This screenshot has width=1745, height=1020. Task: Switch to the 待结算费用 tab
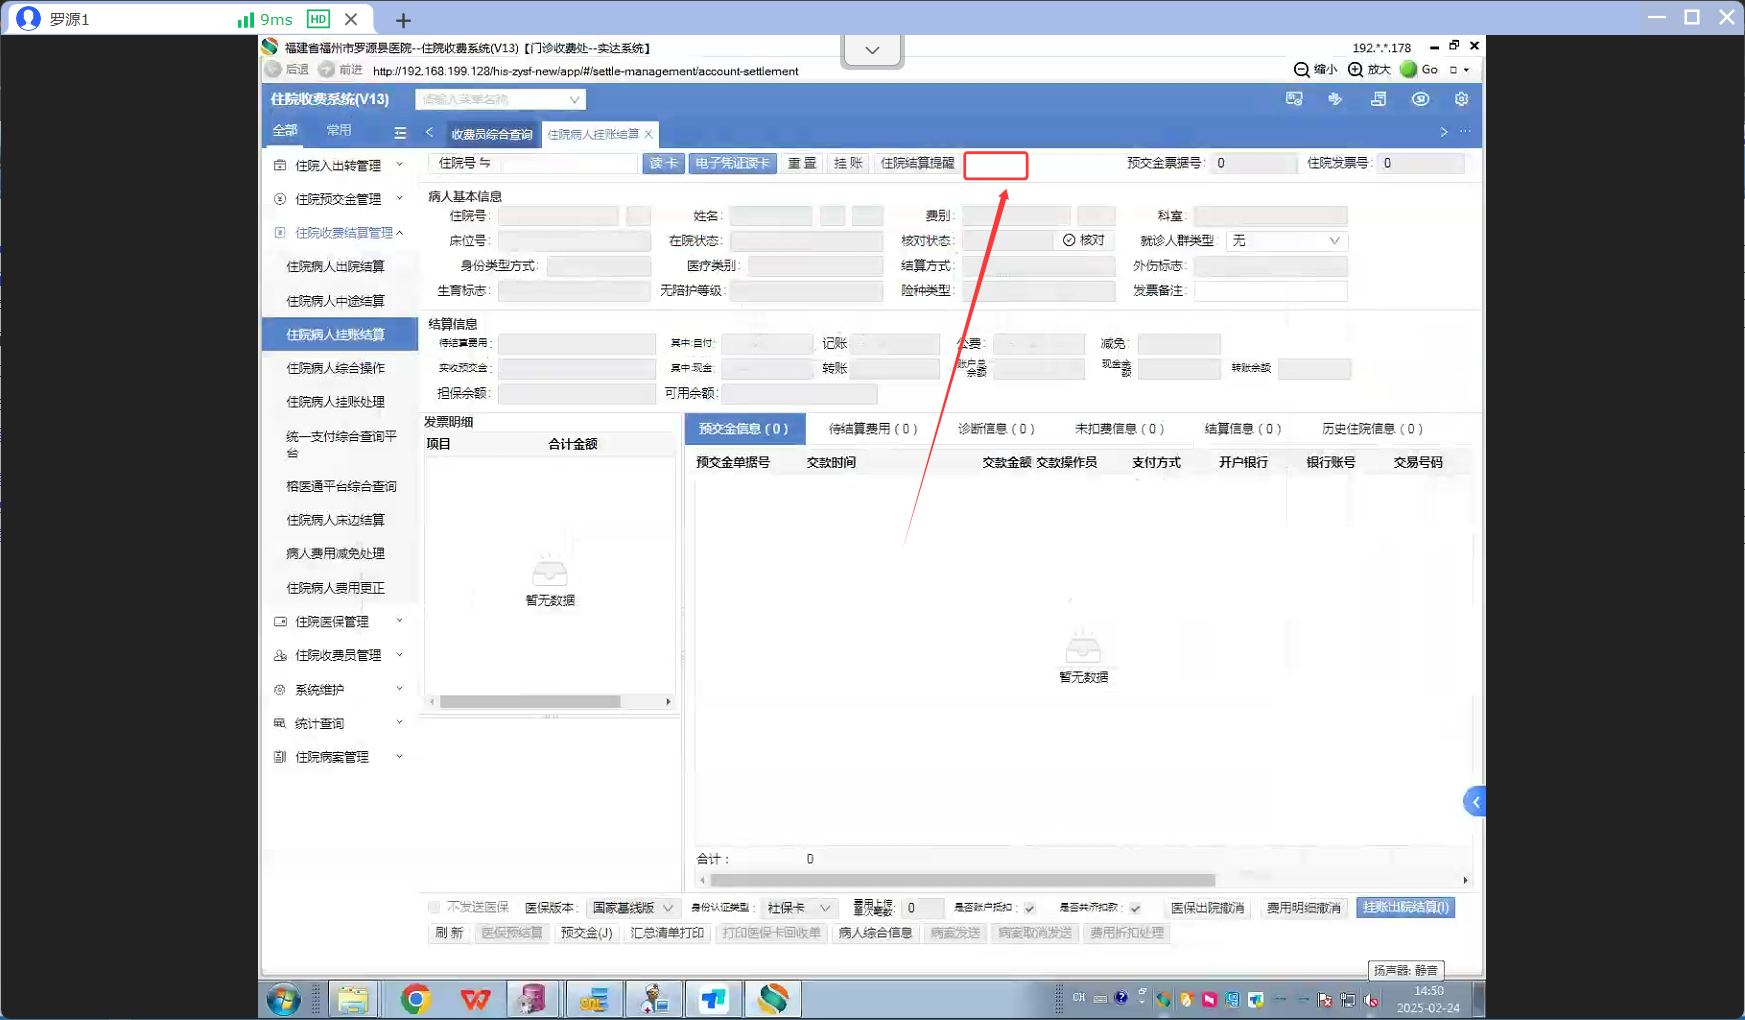pyautogui.click(x=873, y=429)
